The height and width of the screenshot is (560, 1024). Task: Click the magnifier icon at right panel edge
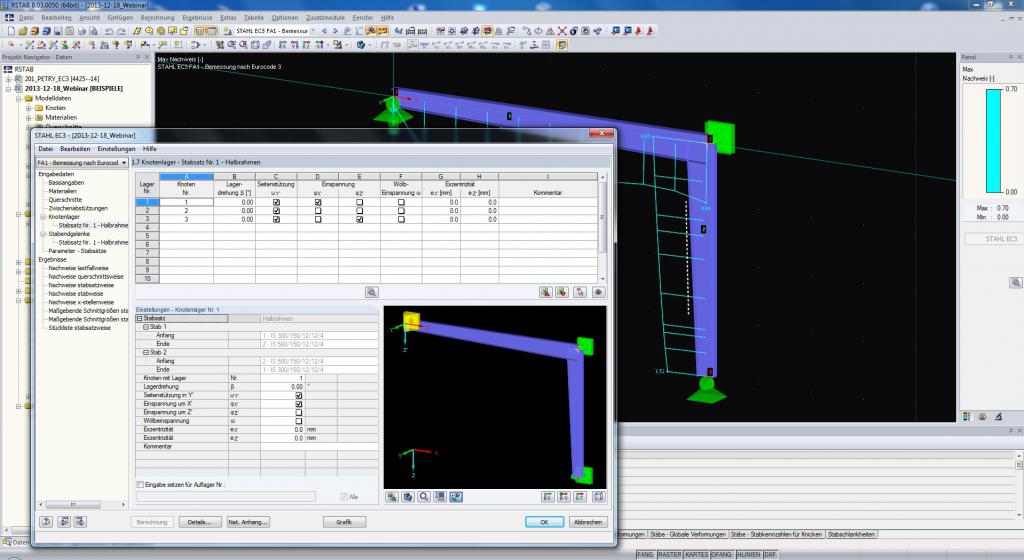coord(1016,283)
